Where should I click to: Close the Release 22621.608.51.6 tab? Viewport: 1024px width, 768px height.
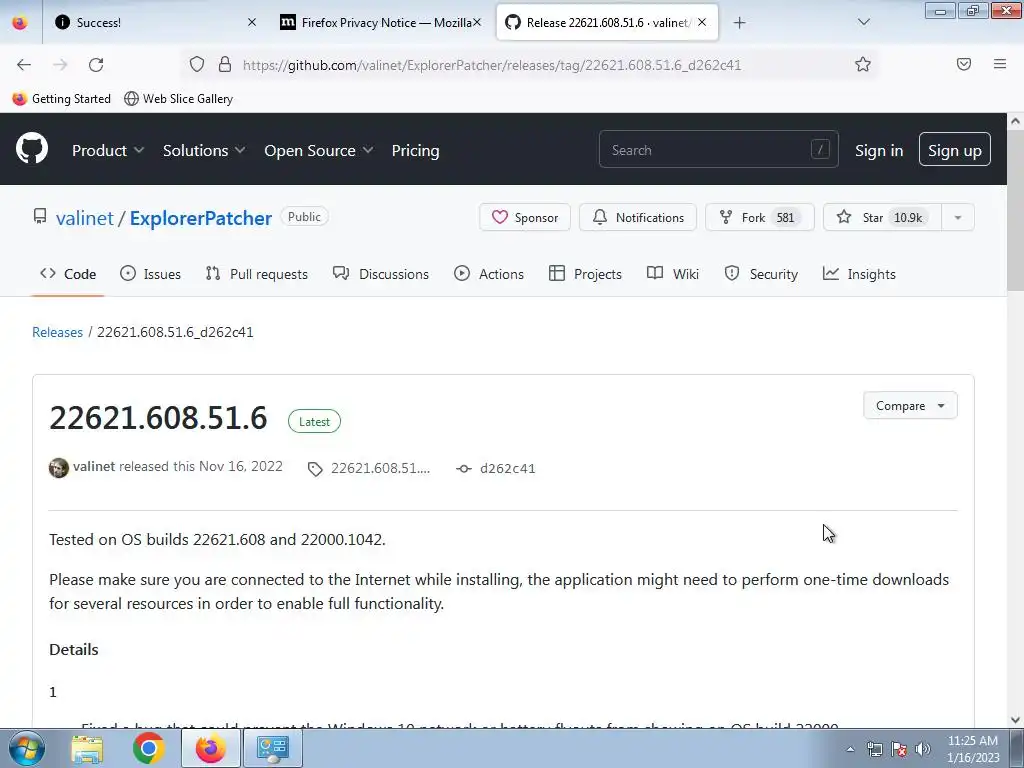pos(702,22)
